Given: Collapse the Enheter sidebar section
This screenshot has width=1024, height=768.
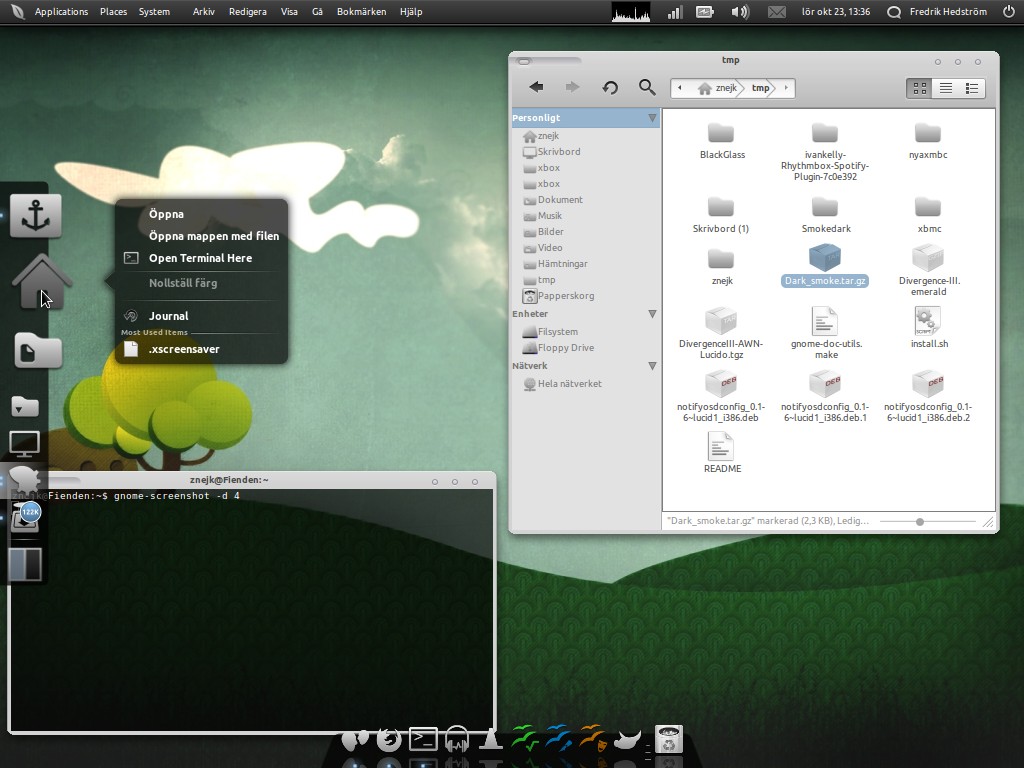Looking at the screenshot, I should point(652,314).
